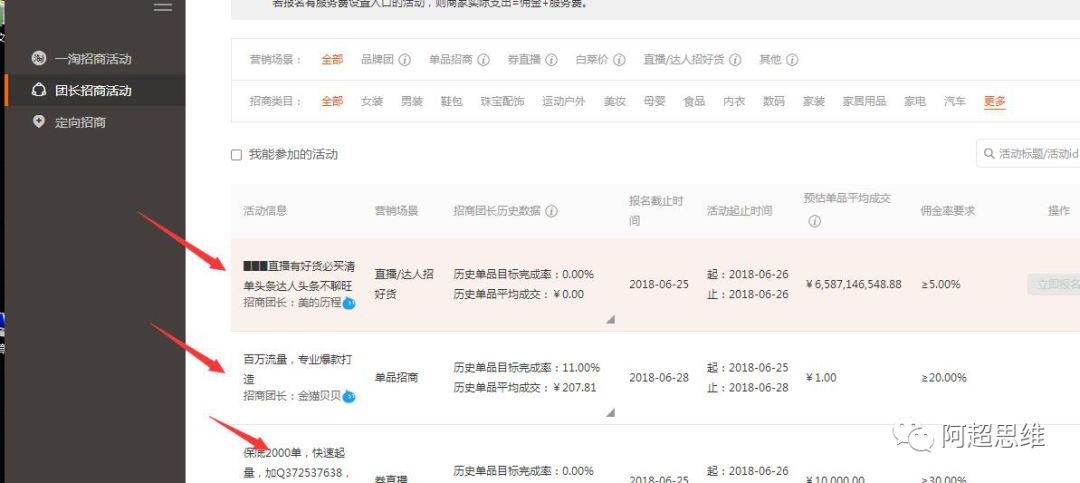Image resolution: width=1080 pixels, height=483 pixels.
Task: Click the 团长招商活动 sidebar icon
Action: point(39,90)
